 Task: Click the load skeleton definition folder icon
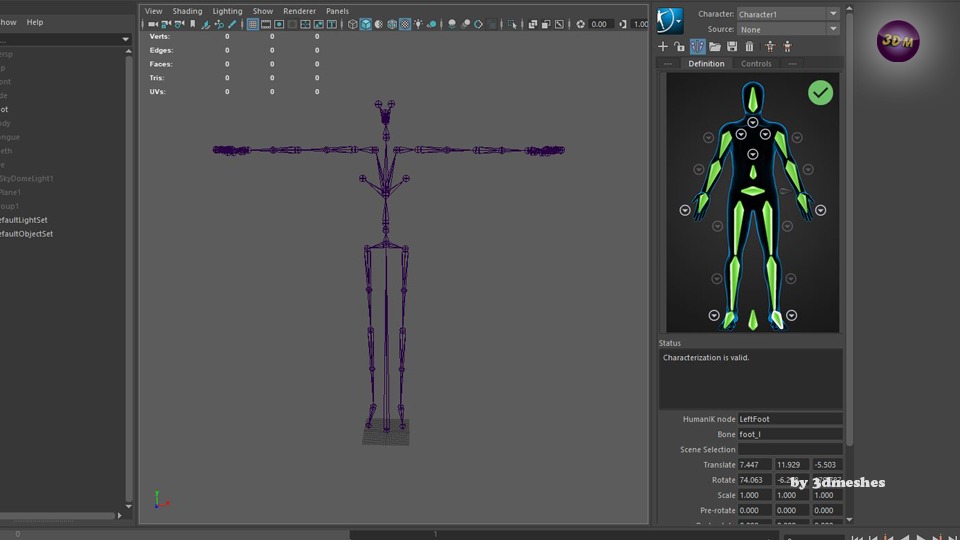click(x=714, y=47)
